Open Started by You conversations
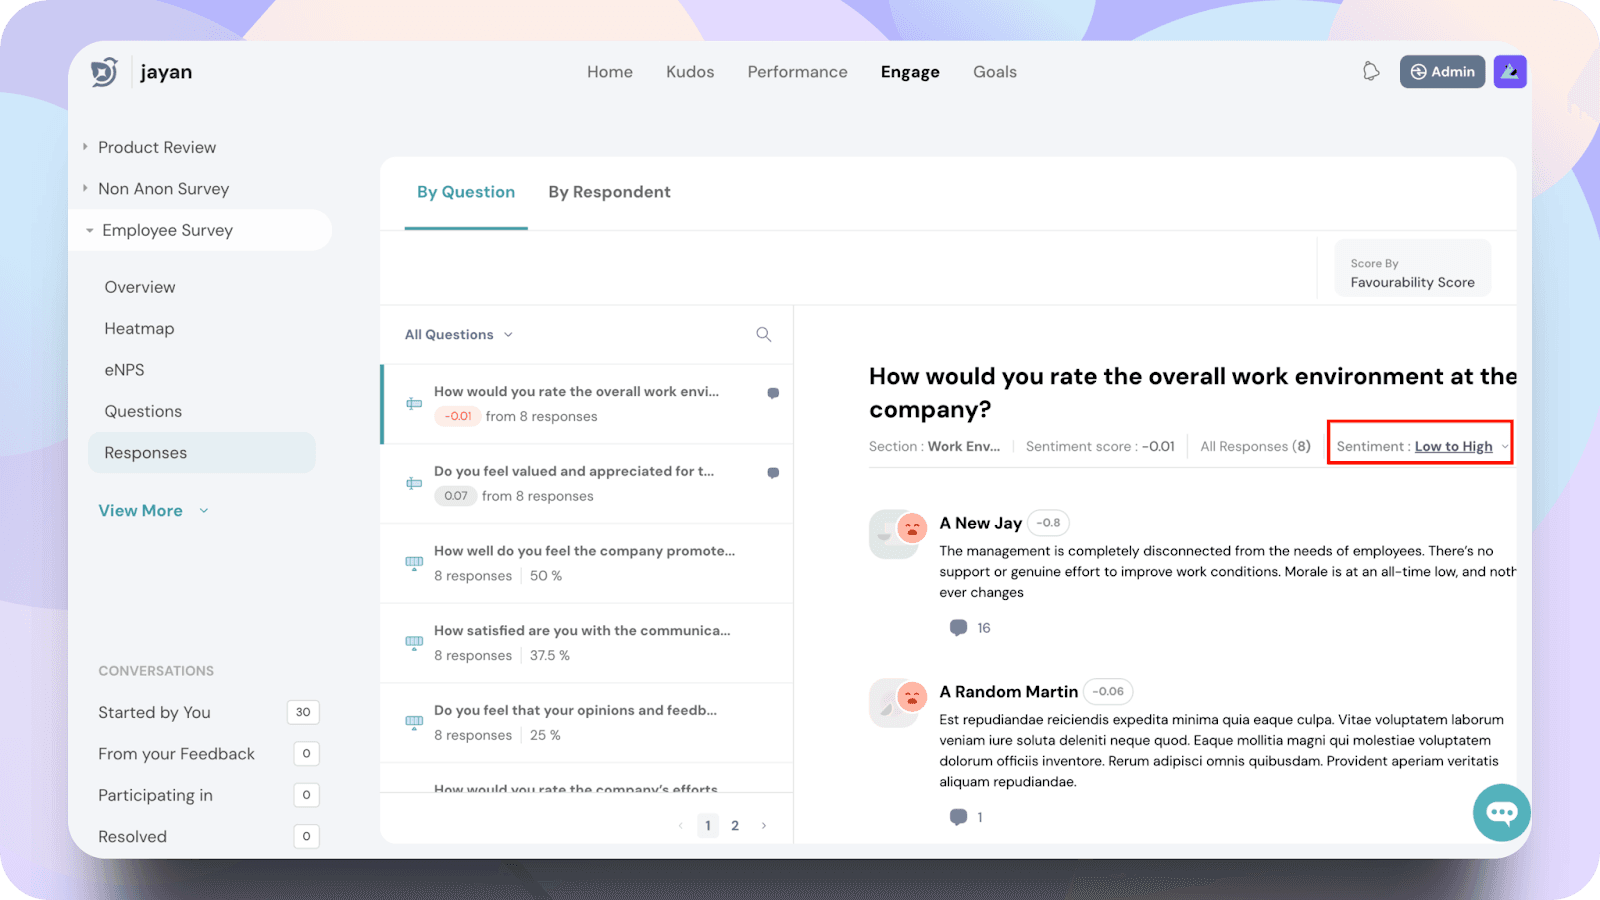This screenshot has height=900, width=1600. (154, 712)
